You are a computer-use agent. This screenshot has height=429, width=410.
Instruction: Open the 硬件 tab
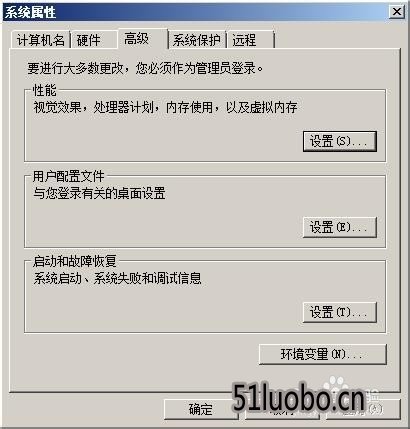point(94,40)
